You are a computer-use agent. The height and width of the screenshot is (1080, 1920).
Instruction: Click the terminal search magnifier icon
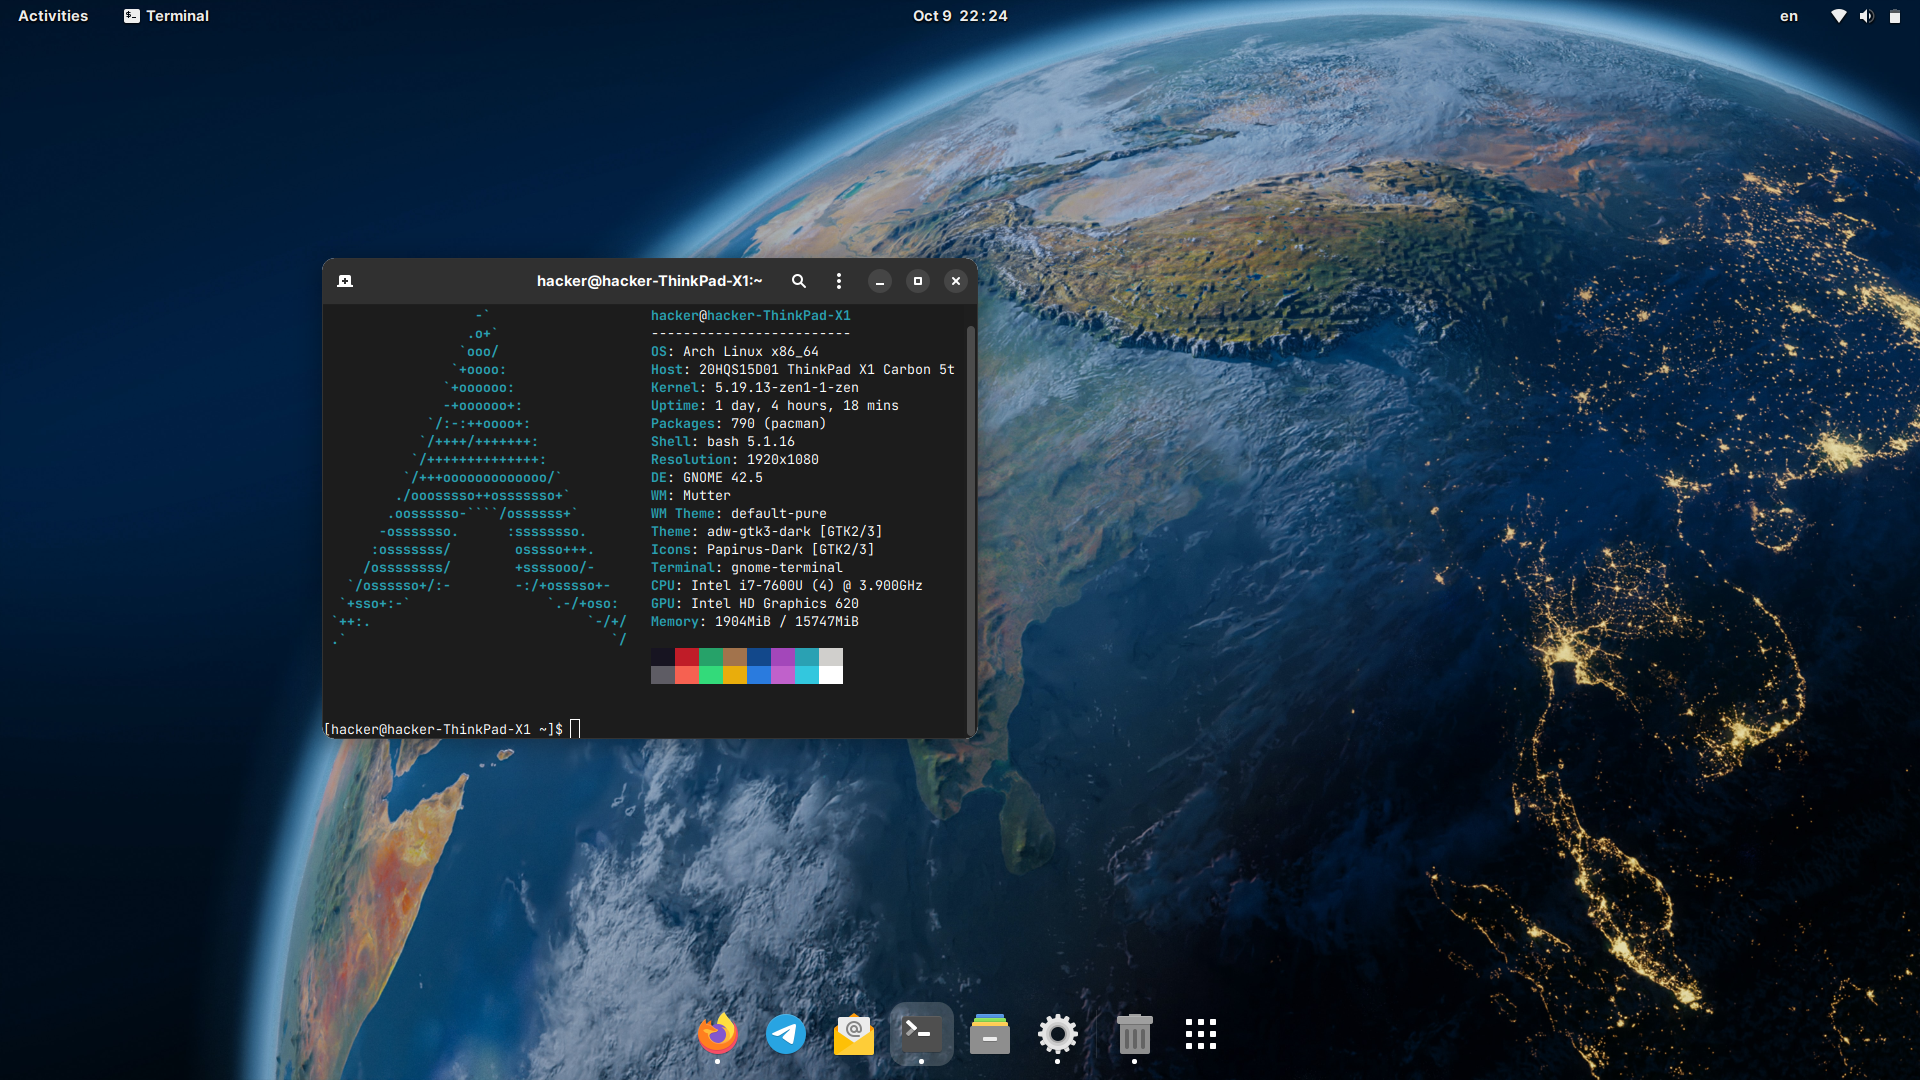[x=798, y=281]
